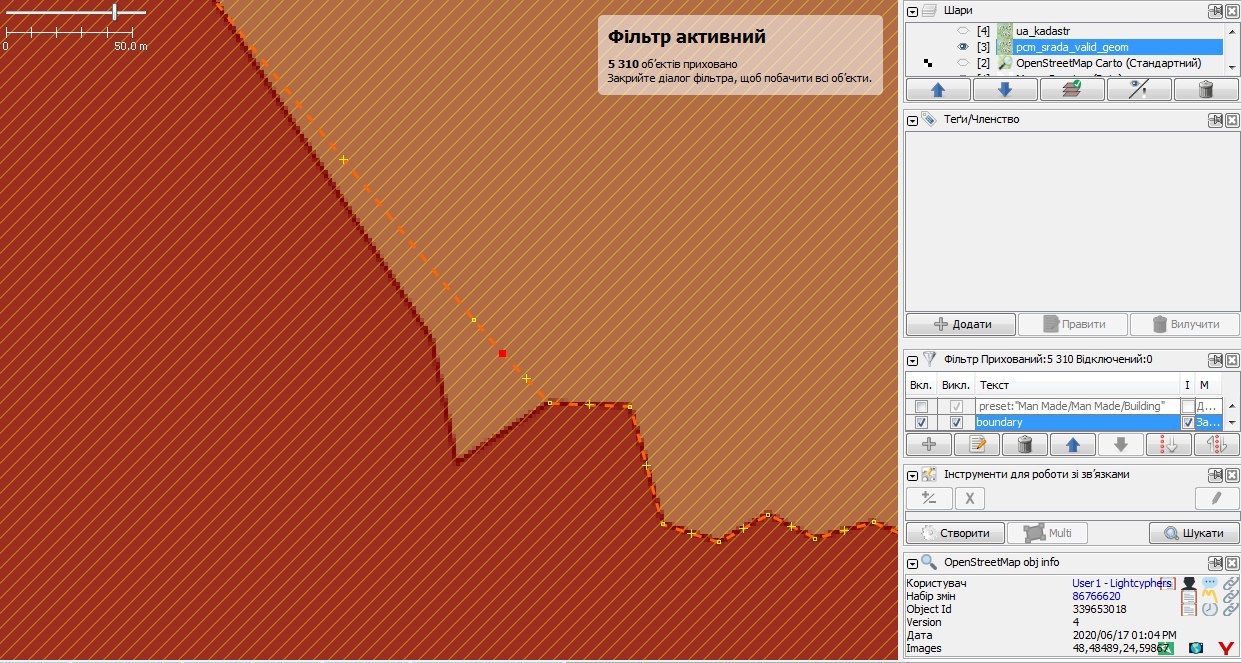Select the red highlighted node on map
The width and height of the screenshot is (1241, 663).
click(x=502, y=353)
